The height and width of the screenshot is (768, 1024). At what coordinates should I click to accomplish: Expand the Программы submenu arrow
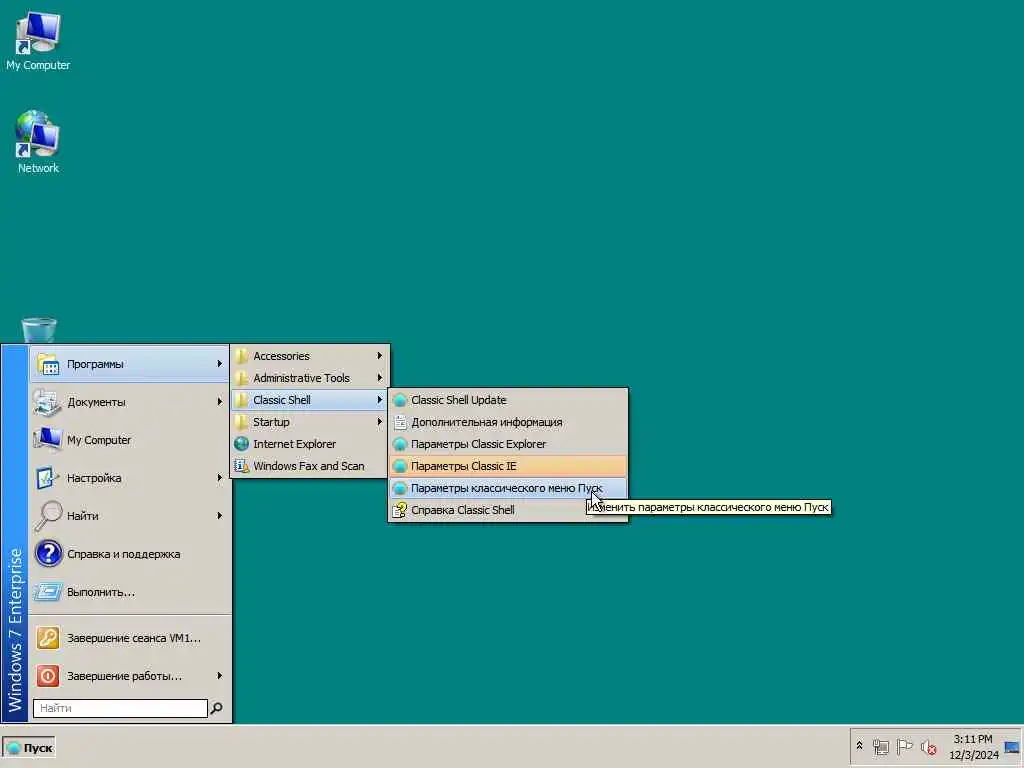tap(219, 364)
